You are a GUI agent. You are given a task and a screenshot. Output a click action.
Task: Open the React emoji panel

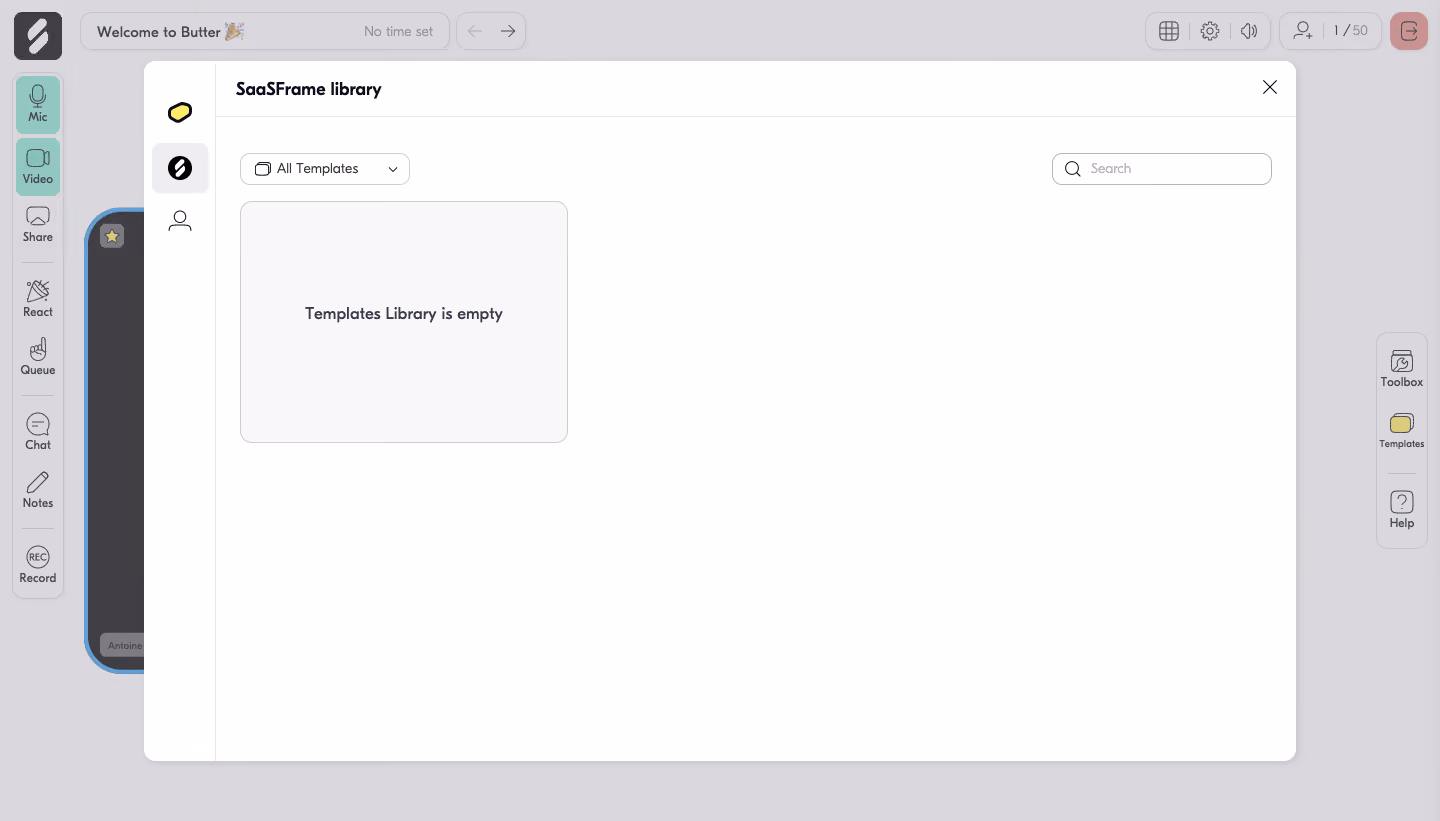pos(38,299)
